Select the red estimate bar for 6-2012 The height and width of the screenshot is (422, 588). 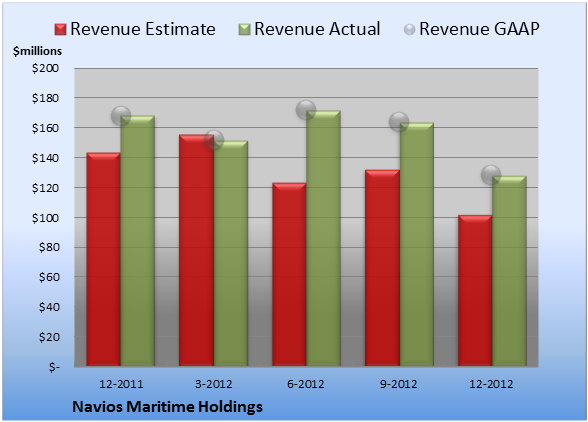point(289,274)
